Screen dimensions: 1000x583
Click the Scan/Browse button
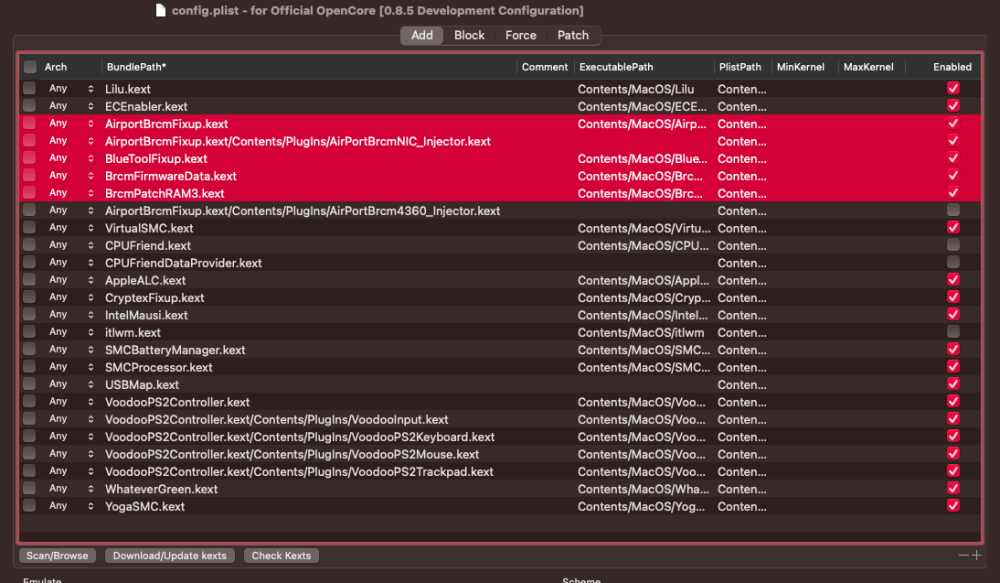pyautogui.click(x=57, y=556)
